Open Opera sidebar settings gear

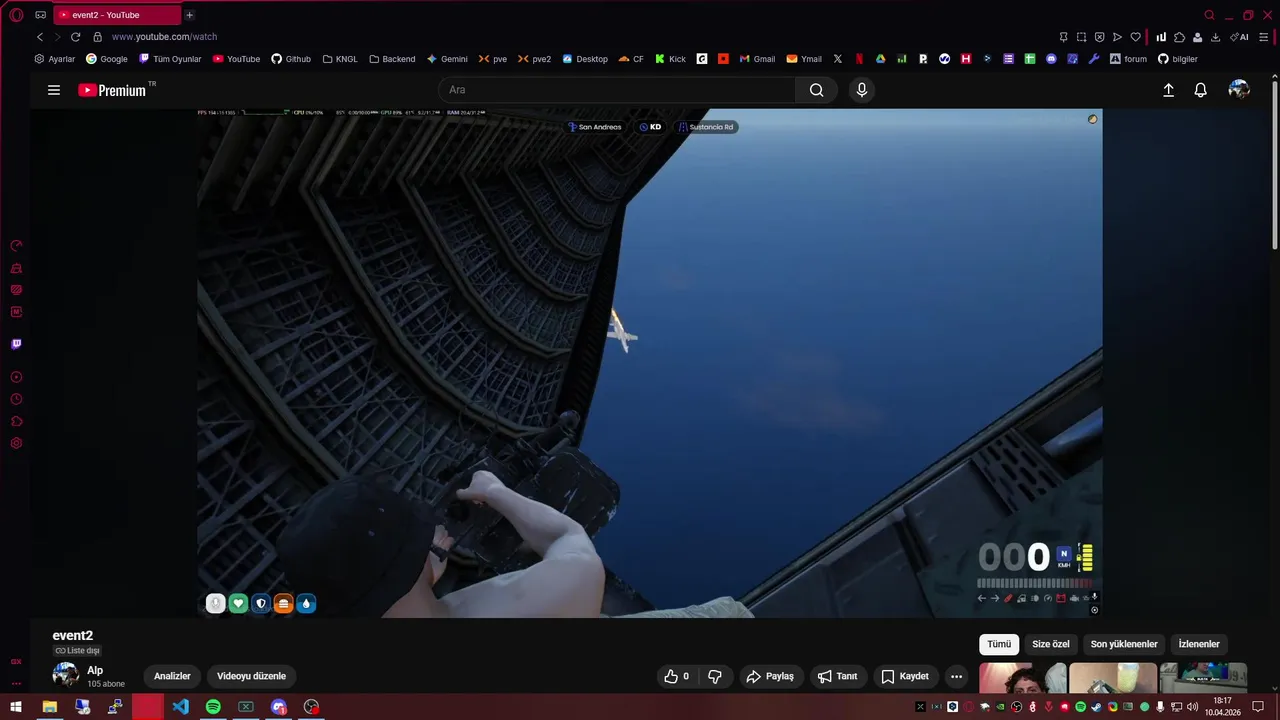[x=16, y=443]
